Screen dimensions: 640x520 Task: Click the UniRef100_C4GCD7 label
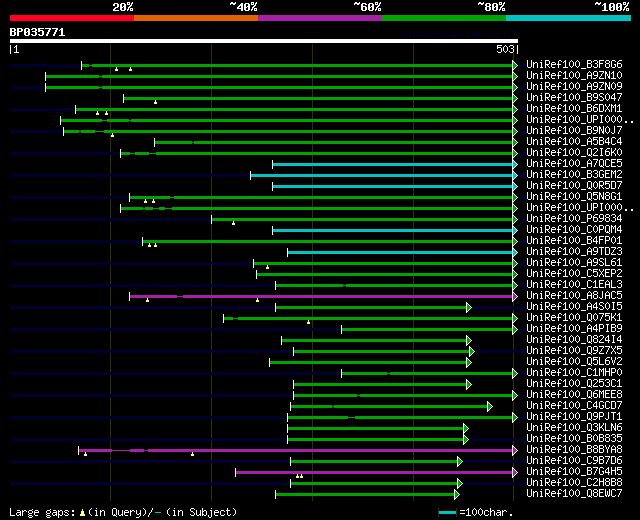[574, 406]
